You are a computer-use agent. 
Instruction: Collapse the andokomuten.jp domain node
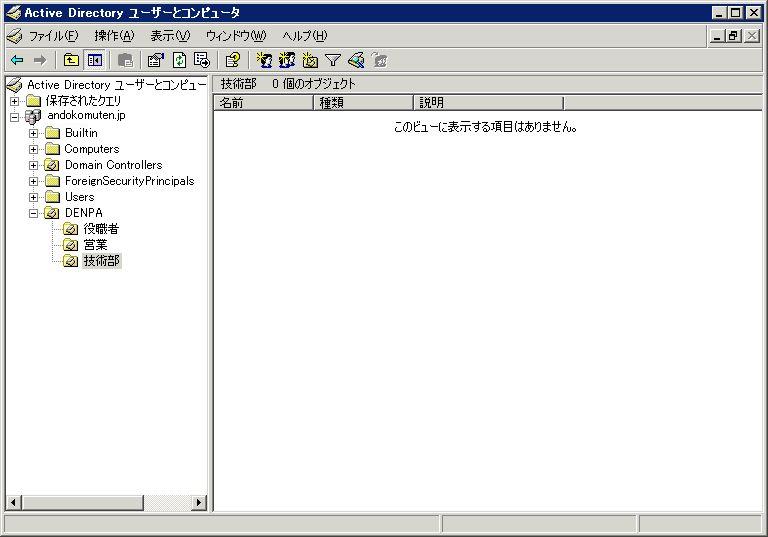point(15,117)
